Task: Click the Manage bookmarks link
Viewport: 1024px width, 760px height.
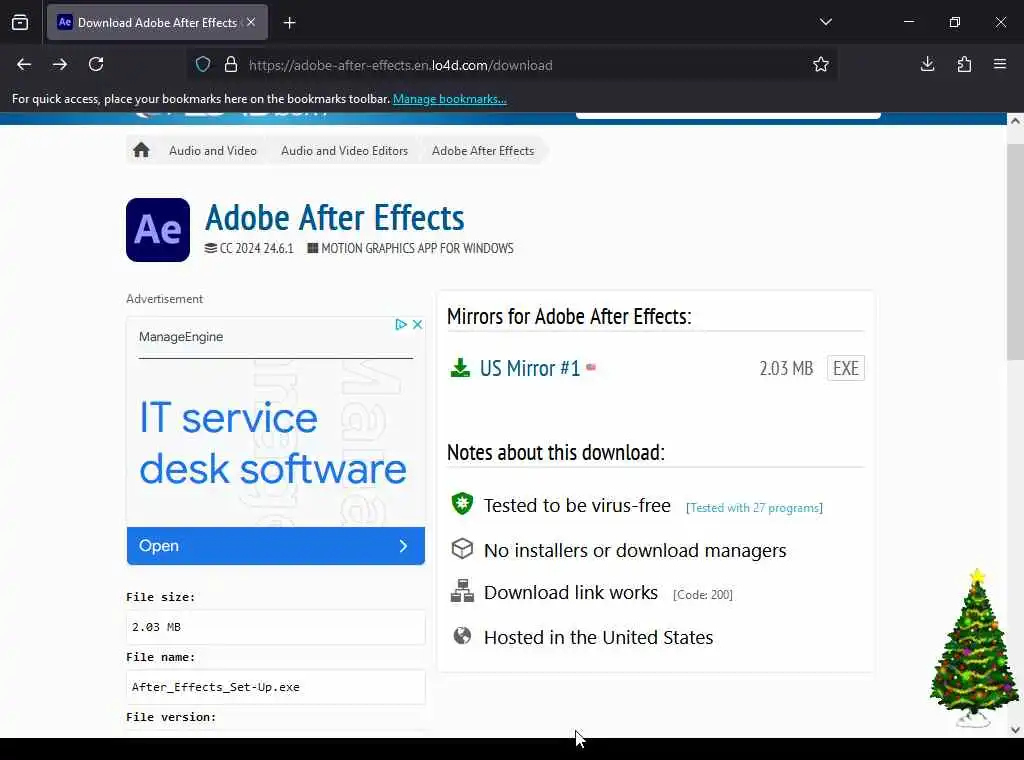Action: (x=449, y=99)
